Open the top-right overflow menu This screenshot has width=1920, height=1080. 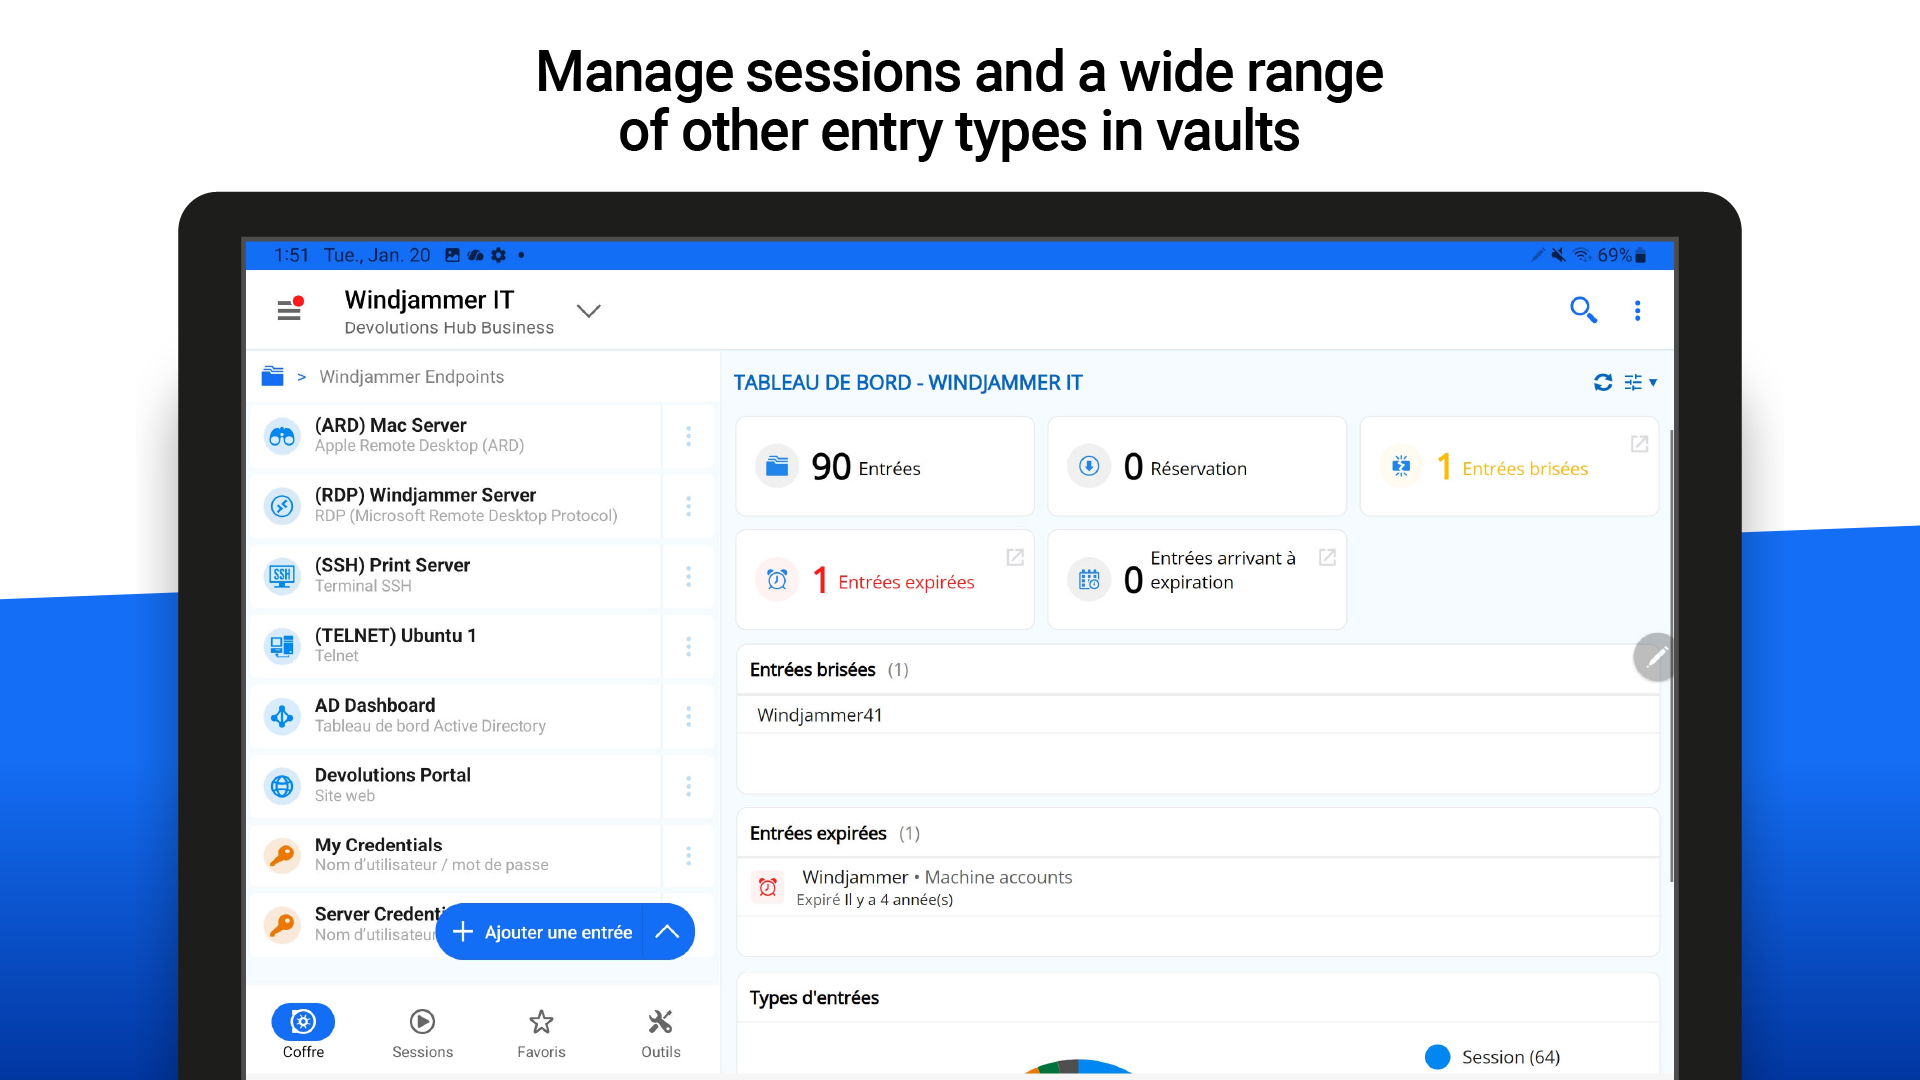[1637, 311]
